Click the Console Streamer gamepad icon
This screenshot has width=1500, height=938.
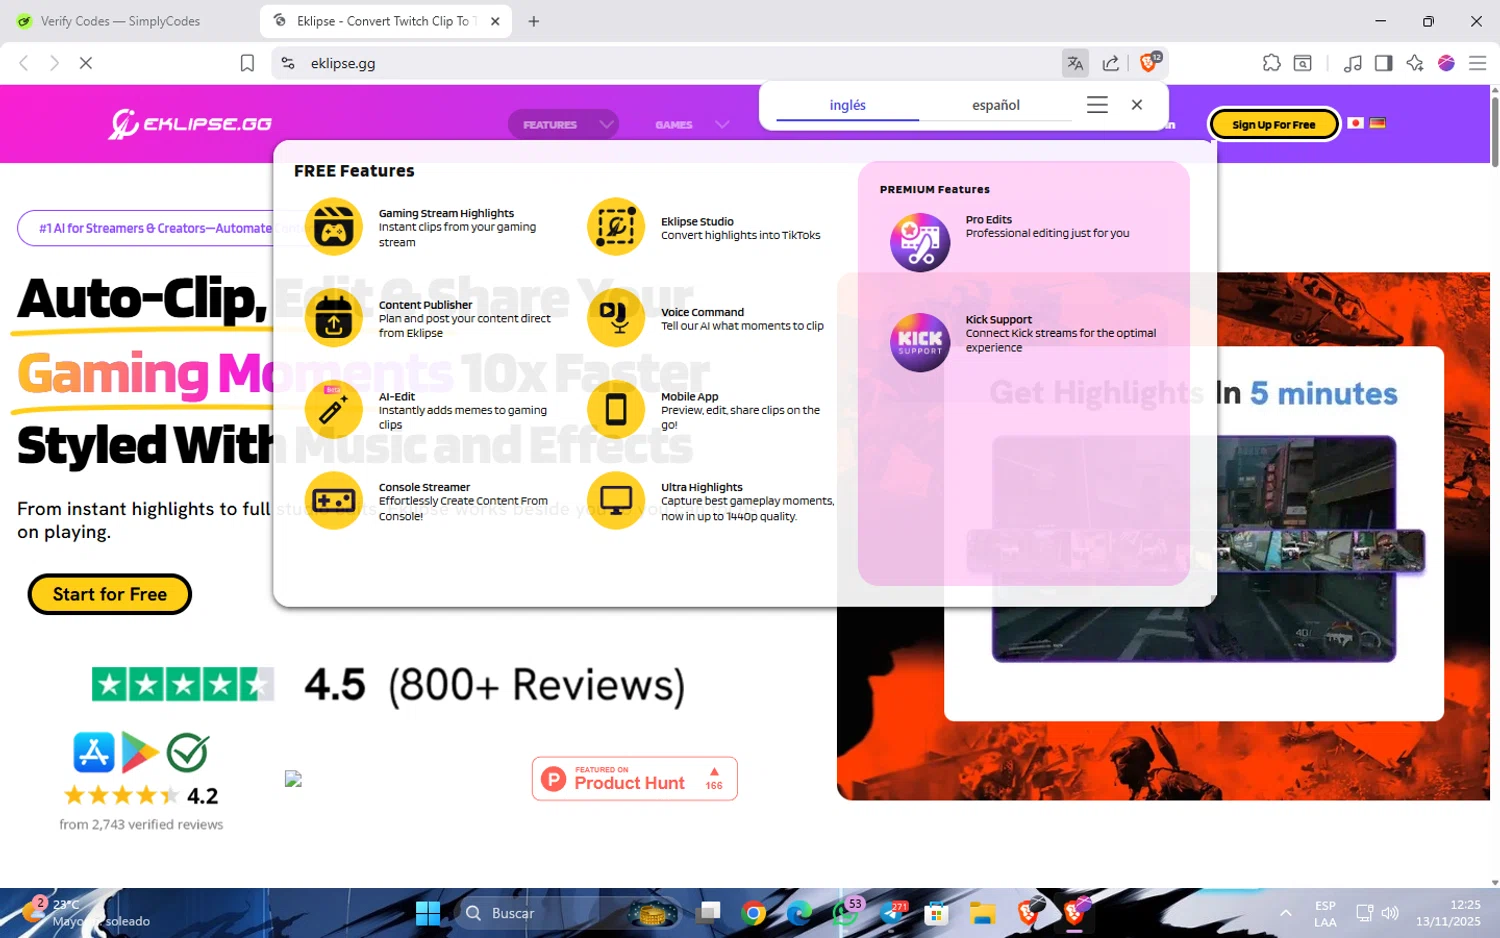pyautogui.click(x=333, y=500)
